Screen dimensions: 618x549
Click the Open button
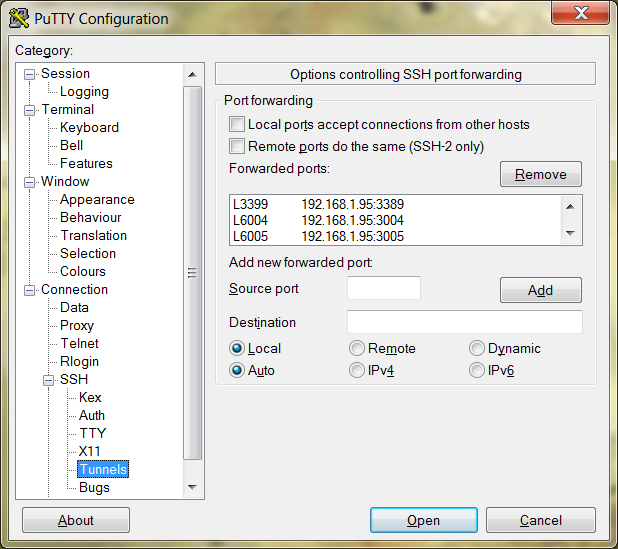(424, 520)
